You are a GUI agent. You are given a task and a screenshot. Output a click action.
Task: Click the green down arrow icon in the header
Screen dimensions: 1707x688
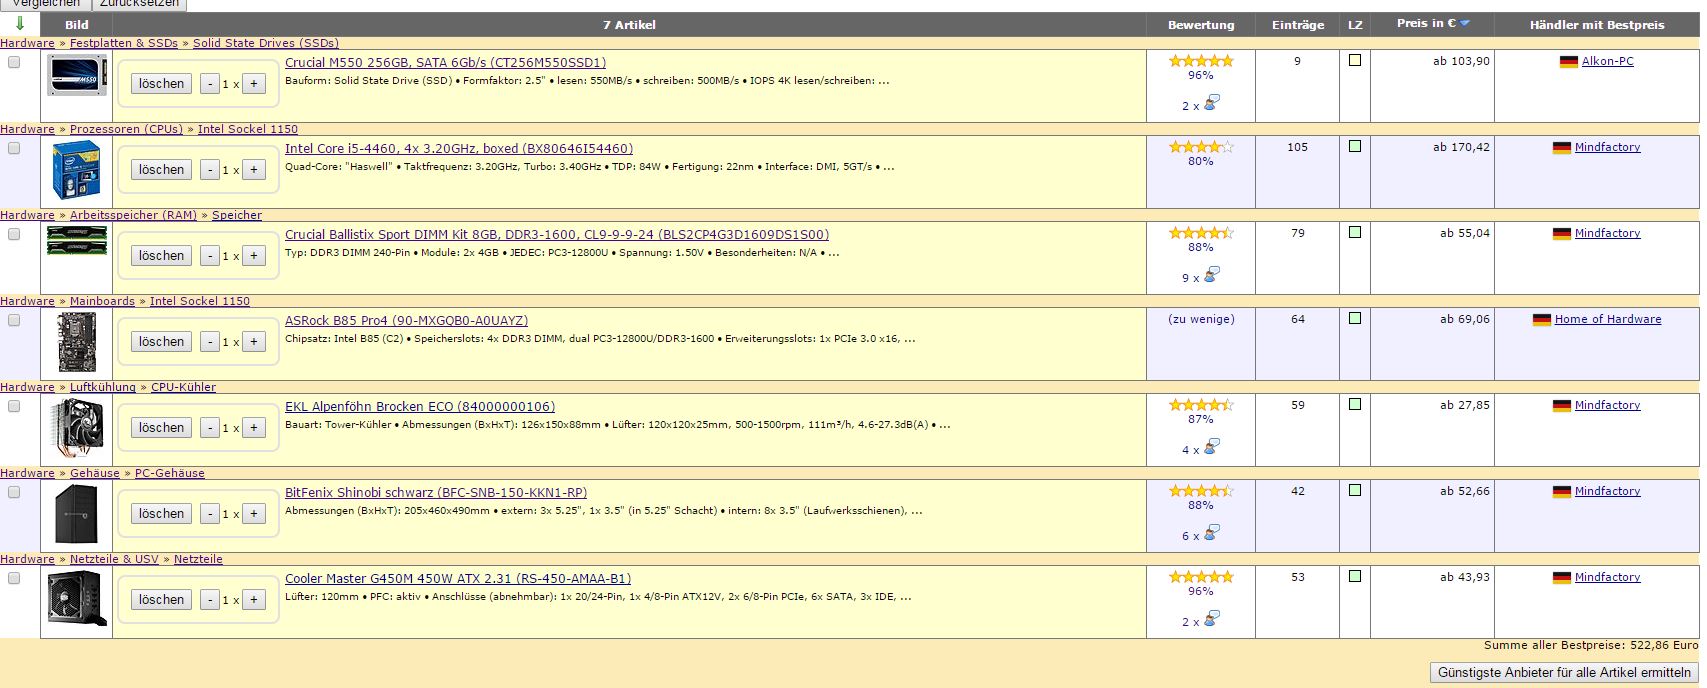[x=20, y=24]
